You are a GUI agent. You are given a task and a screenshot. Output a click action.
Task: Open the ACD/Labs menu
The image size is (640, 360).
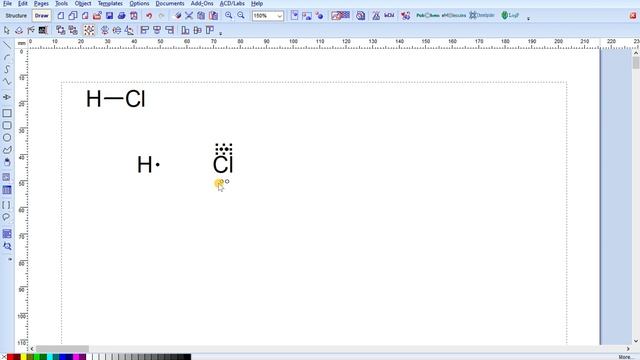[x=232, y=3]
